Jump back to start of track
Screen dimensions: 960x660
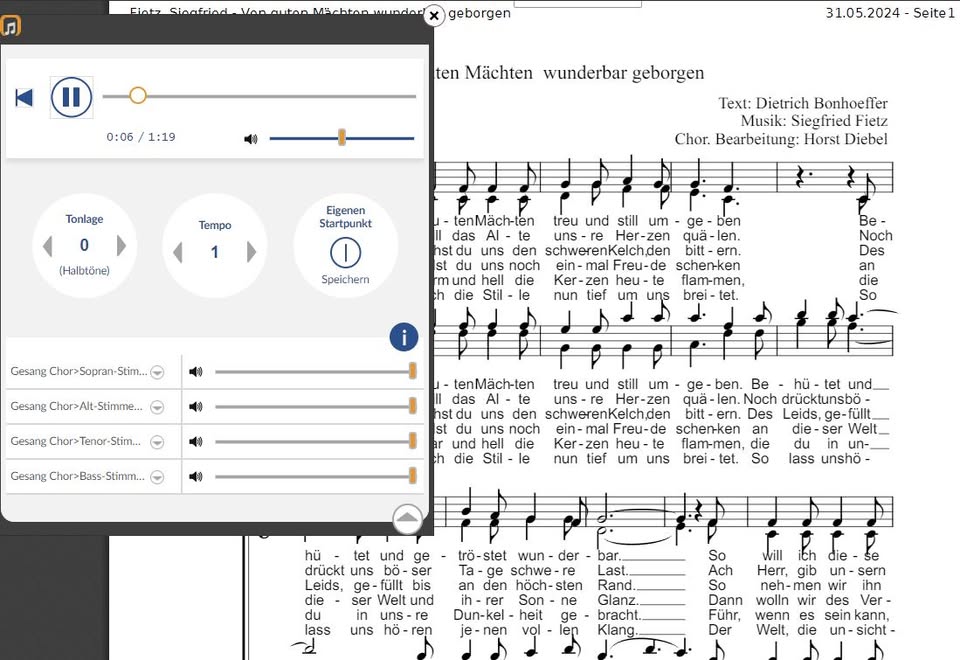(24, 97)
